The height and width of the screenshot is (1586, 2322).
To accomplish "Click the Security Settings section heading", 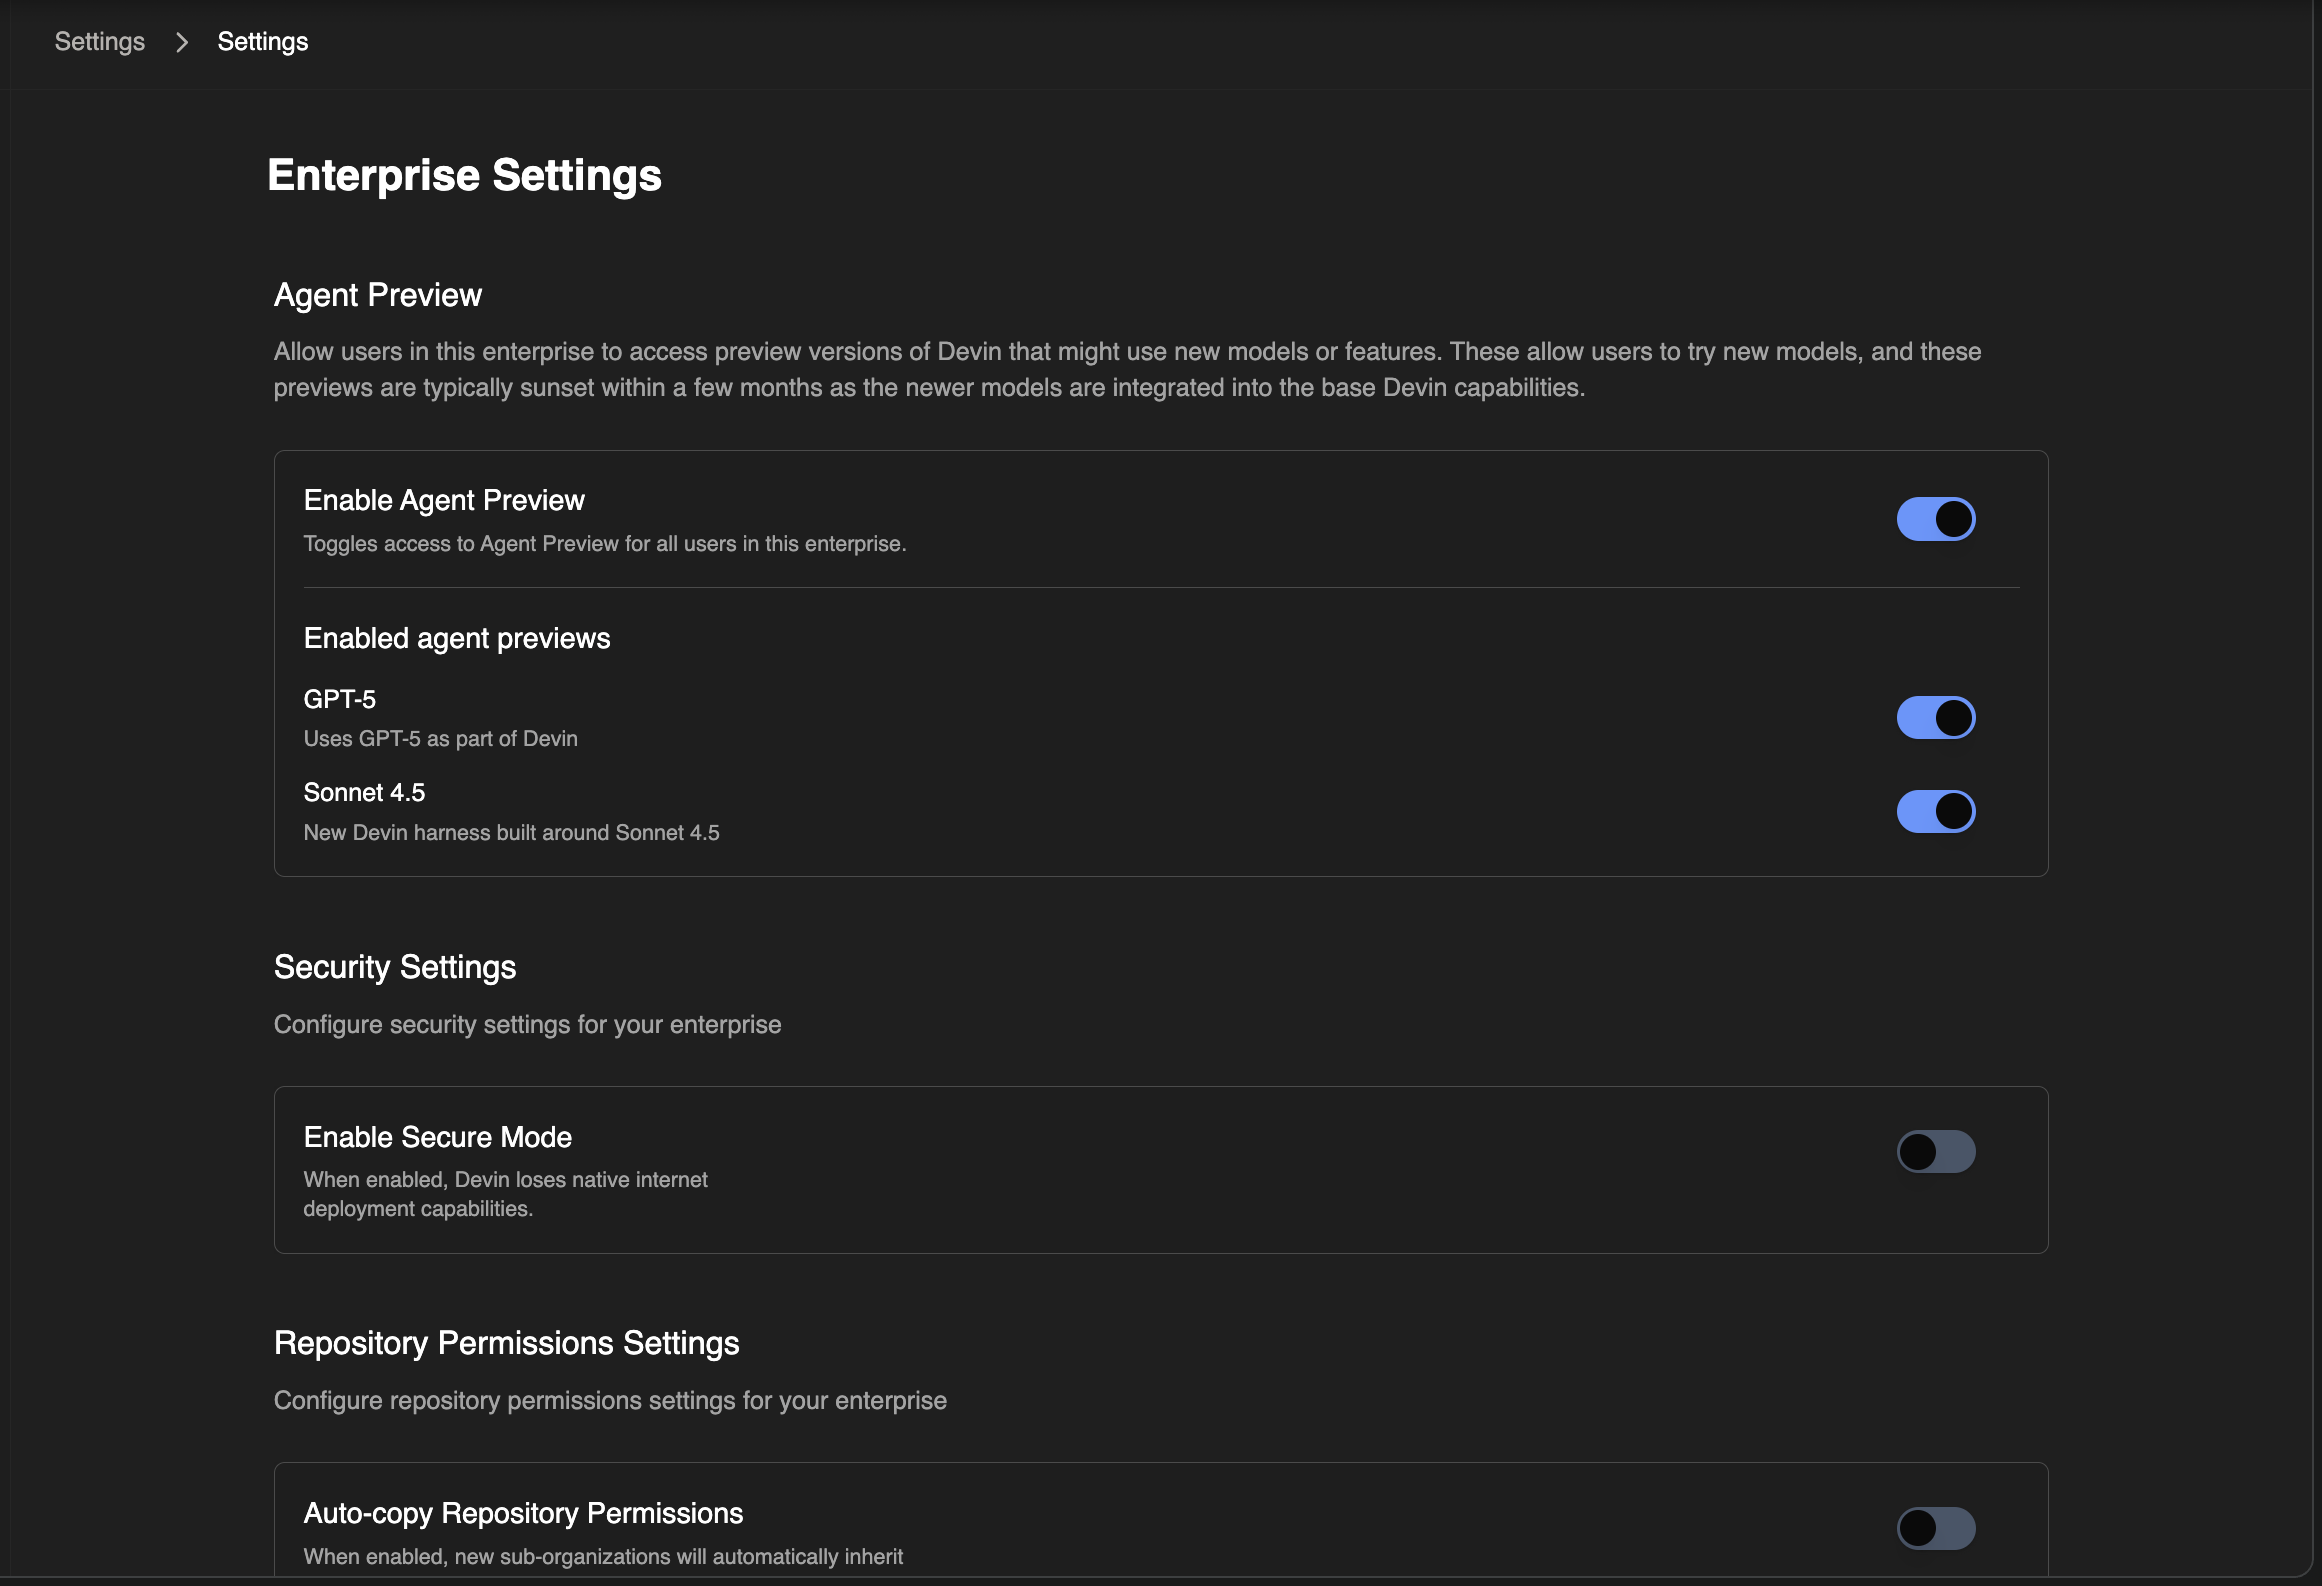I will coord(395,967).
